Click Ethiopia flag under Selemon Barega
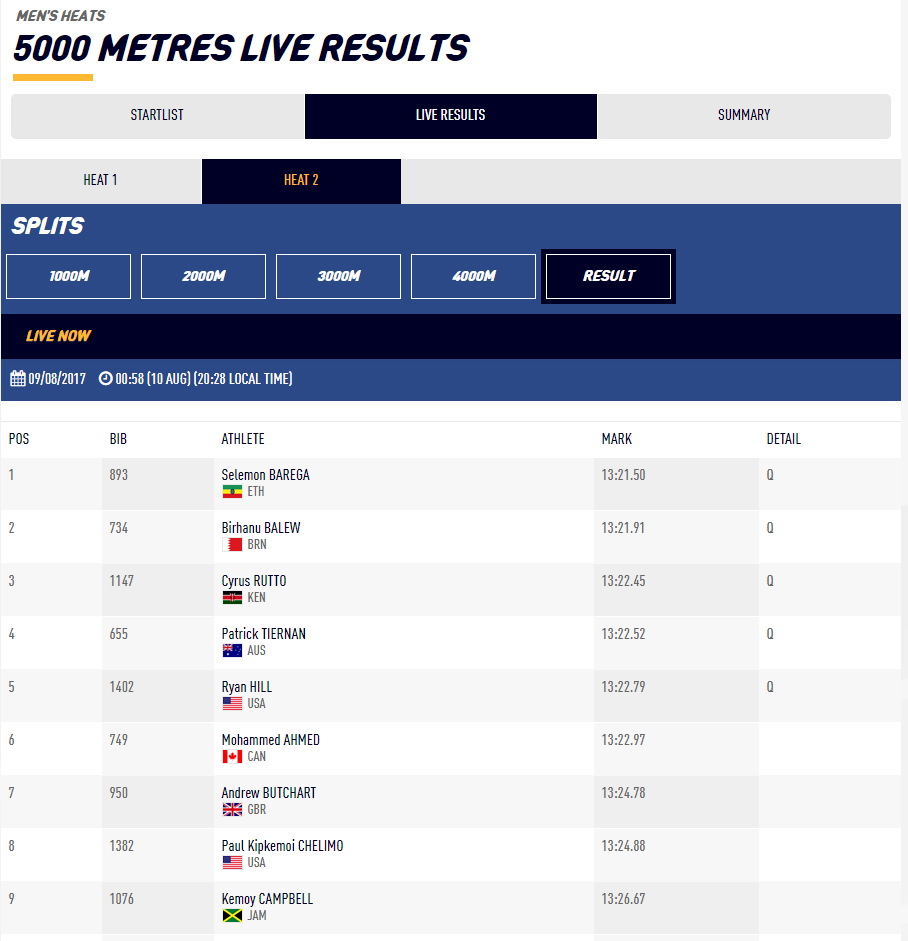 tap(232, 492)
